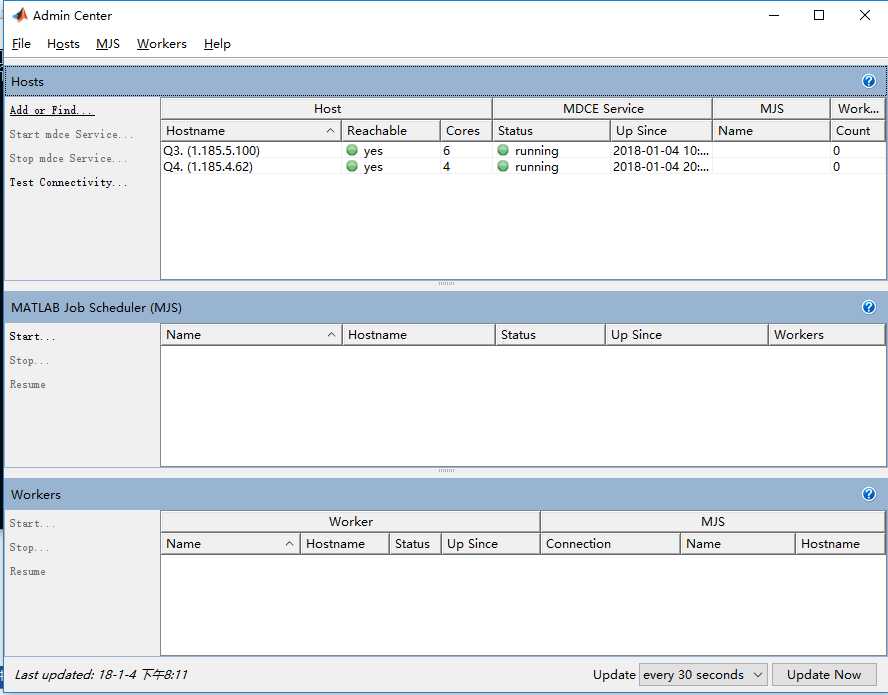
Task: Click Start mdce Service link
Action: click(x=71, y=134)
